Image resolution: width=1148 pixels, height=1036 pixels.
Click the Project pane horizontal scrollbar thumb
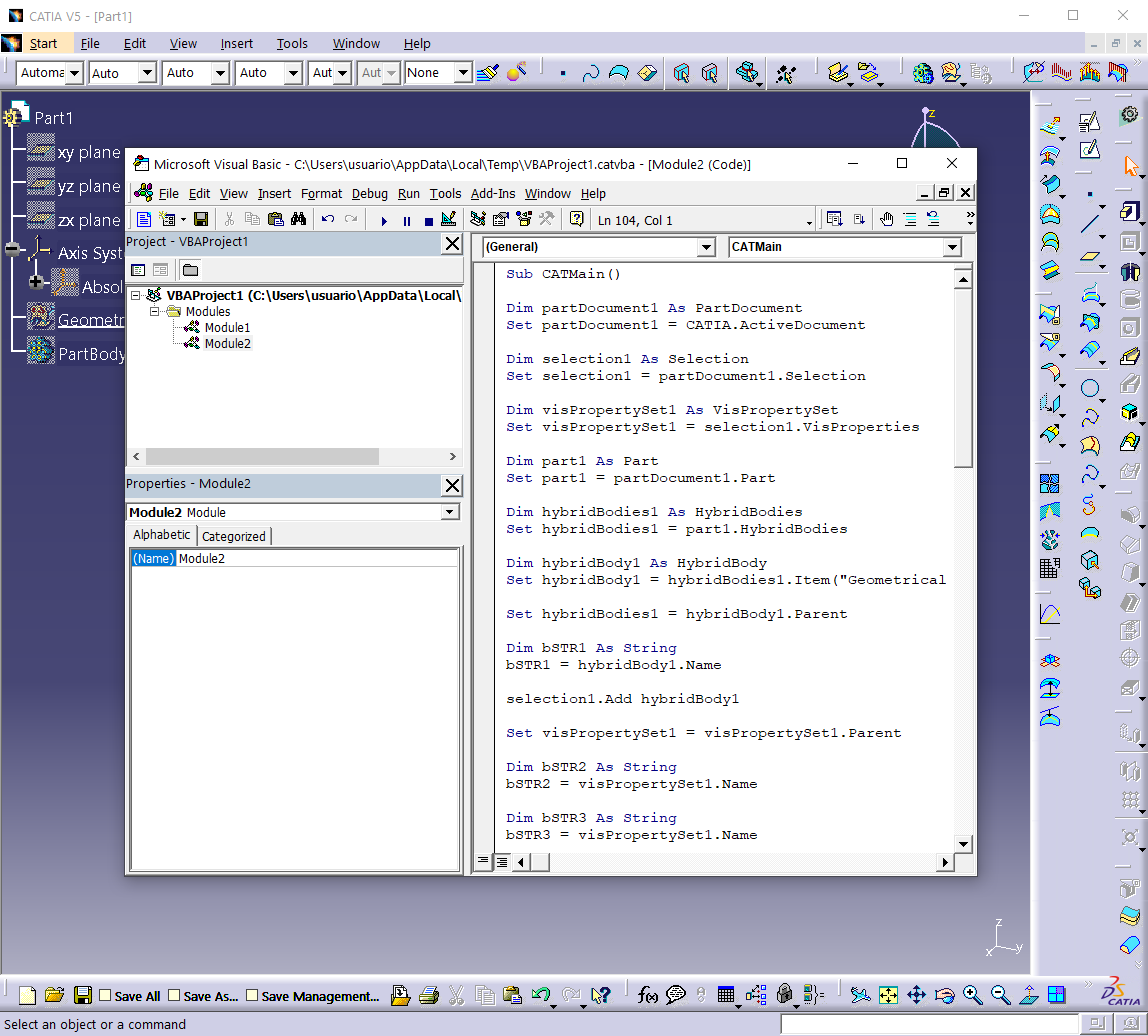[x=262, y=456]
